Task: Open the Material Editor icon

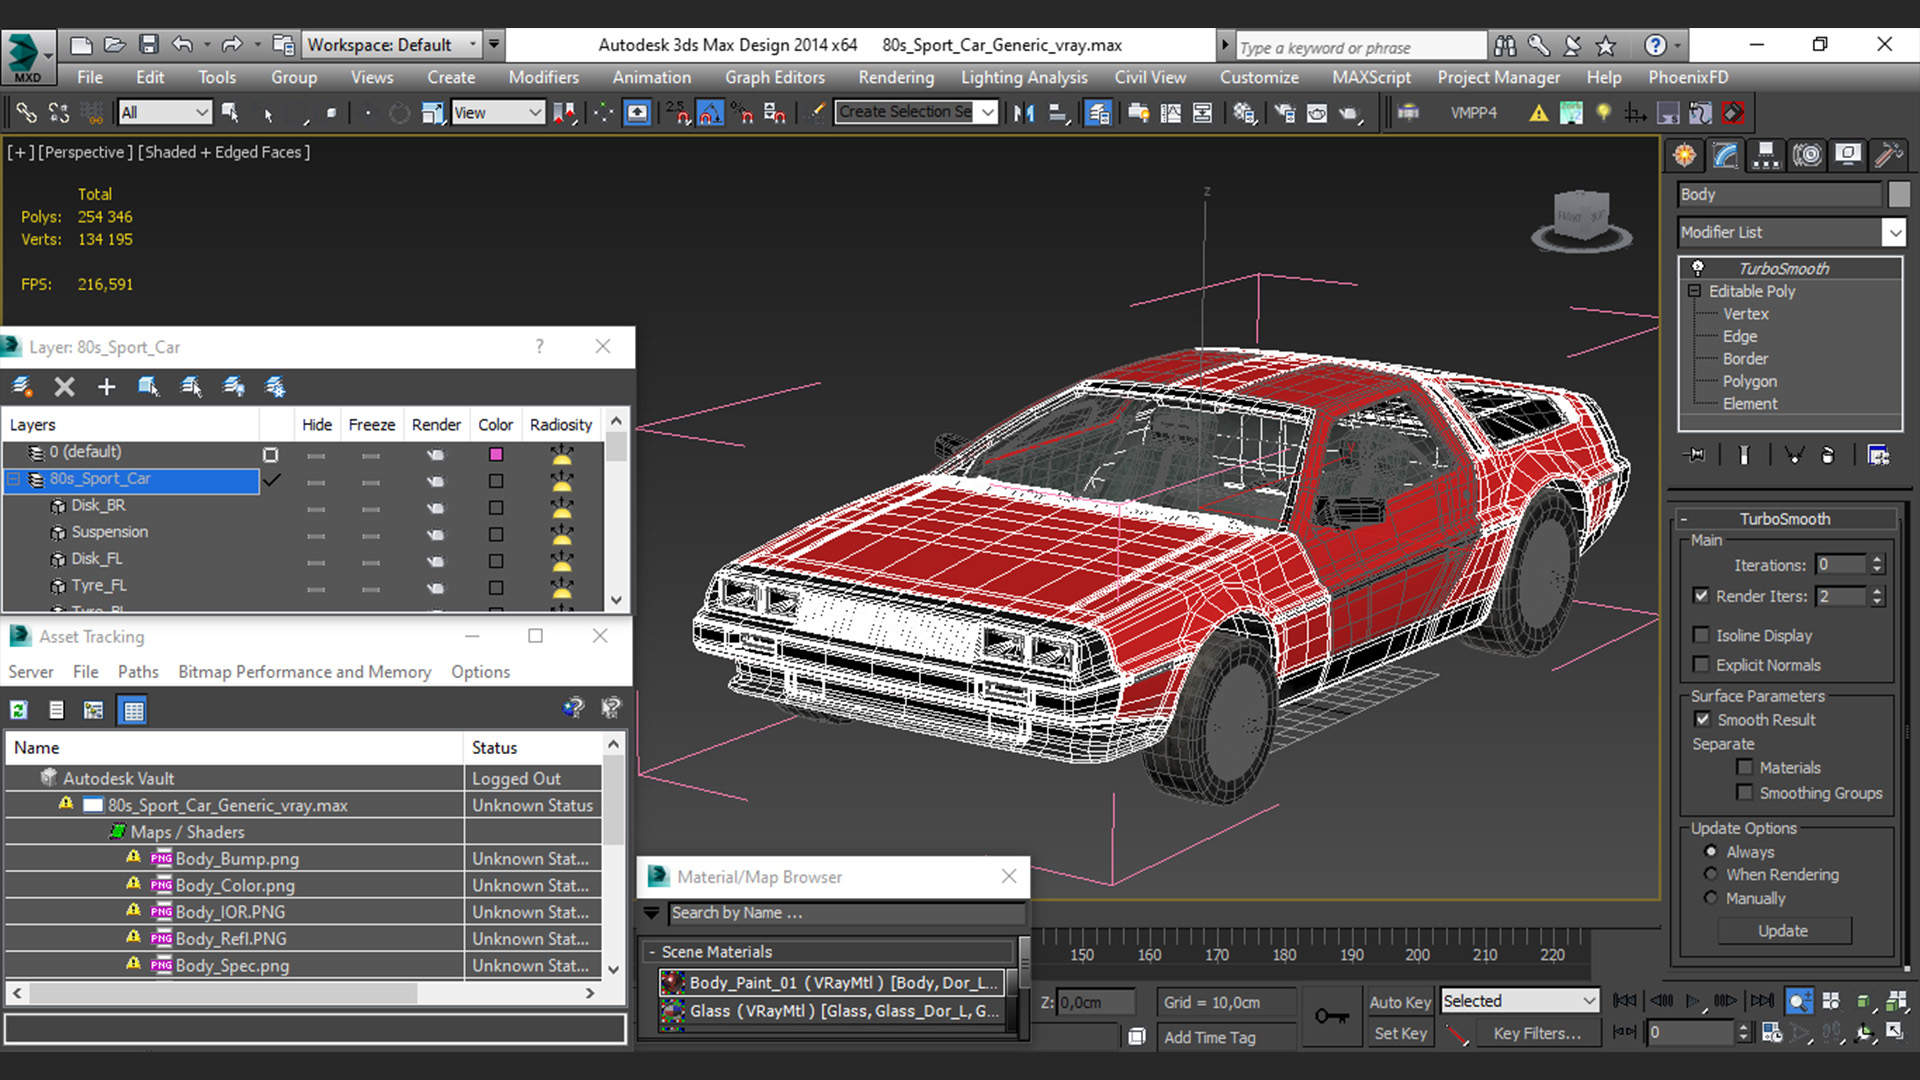Action: (x=1244, y=113)
